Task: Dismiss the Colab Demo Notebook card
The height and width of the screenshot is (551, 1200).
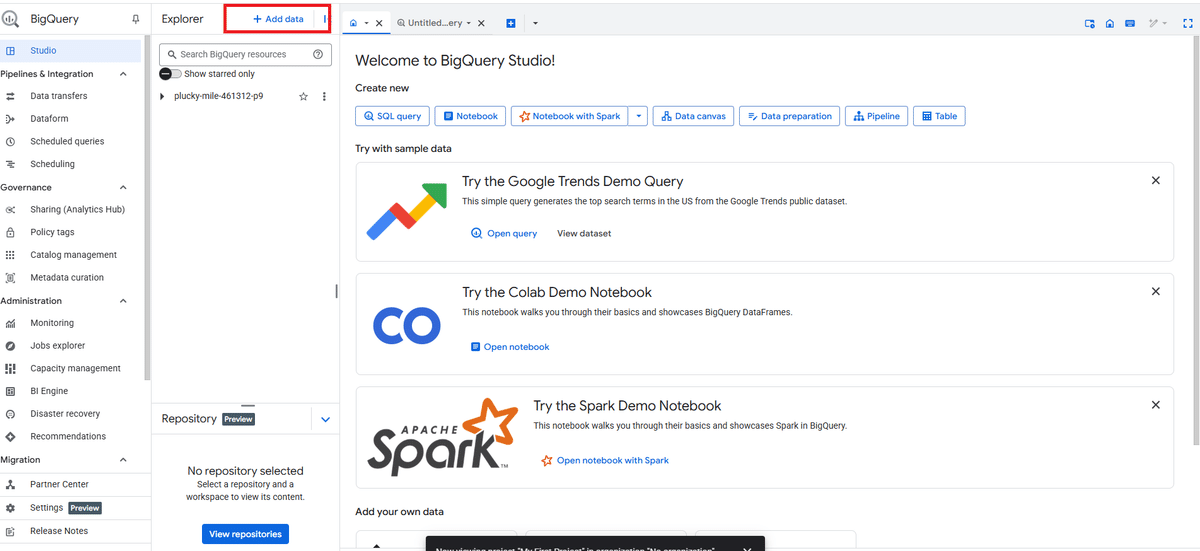Action: [1156, 291]
